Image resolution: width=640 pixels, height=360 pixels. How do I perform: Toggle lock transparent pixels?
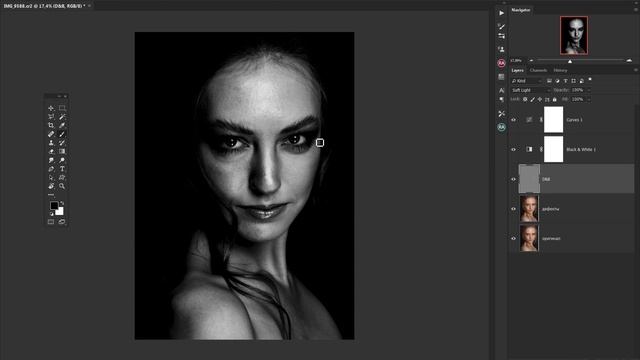(525, 99)
